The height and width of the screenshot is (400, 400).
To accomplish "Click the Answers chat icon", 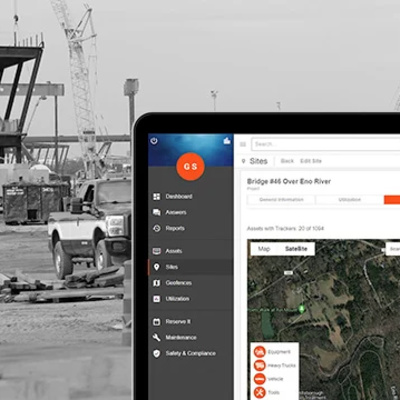I will tap(156, 212).
